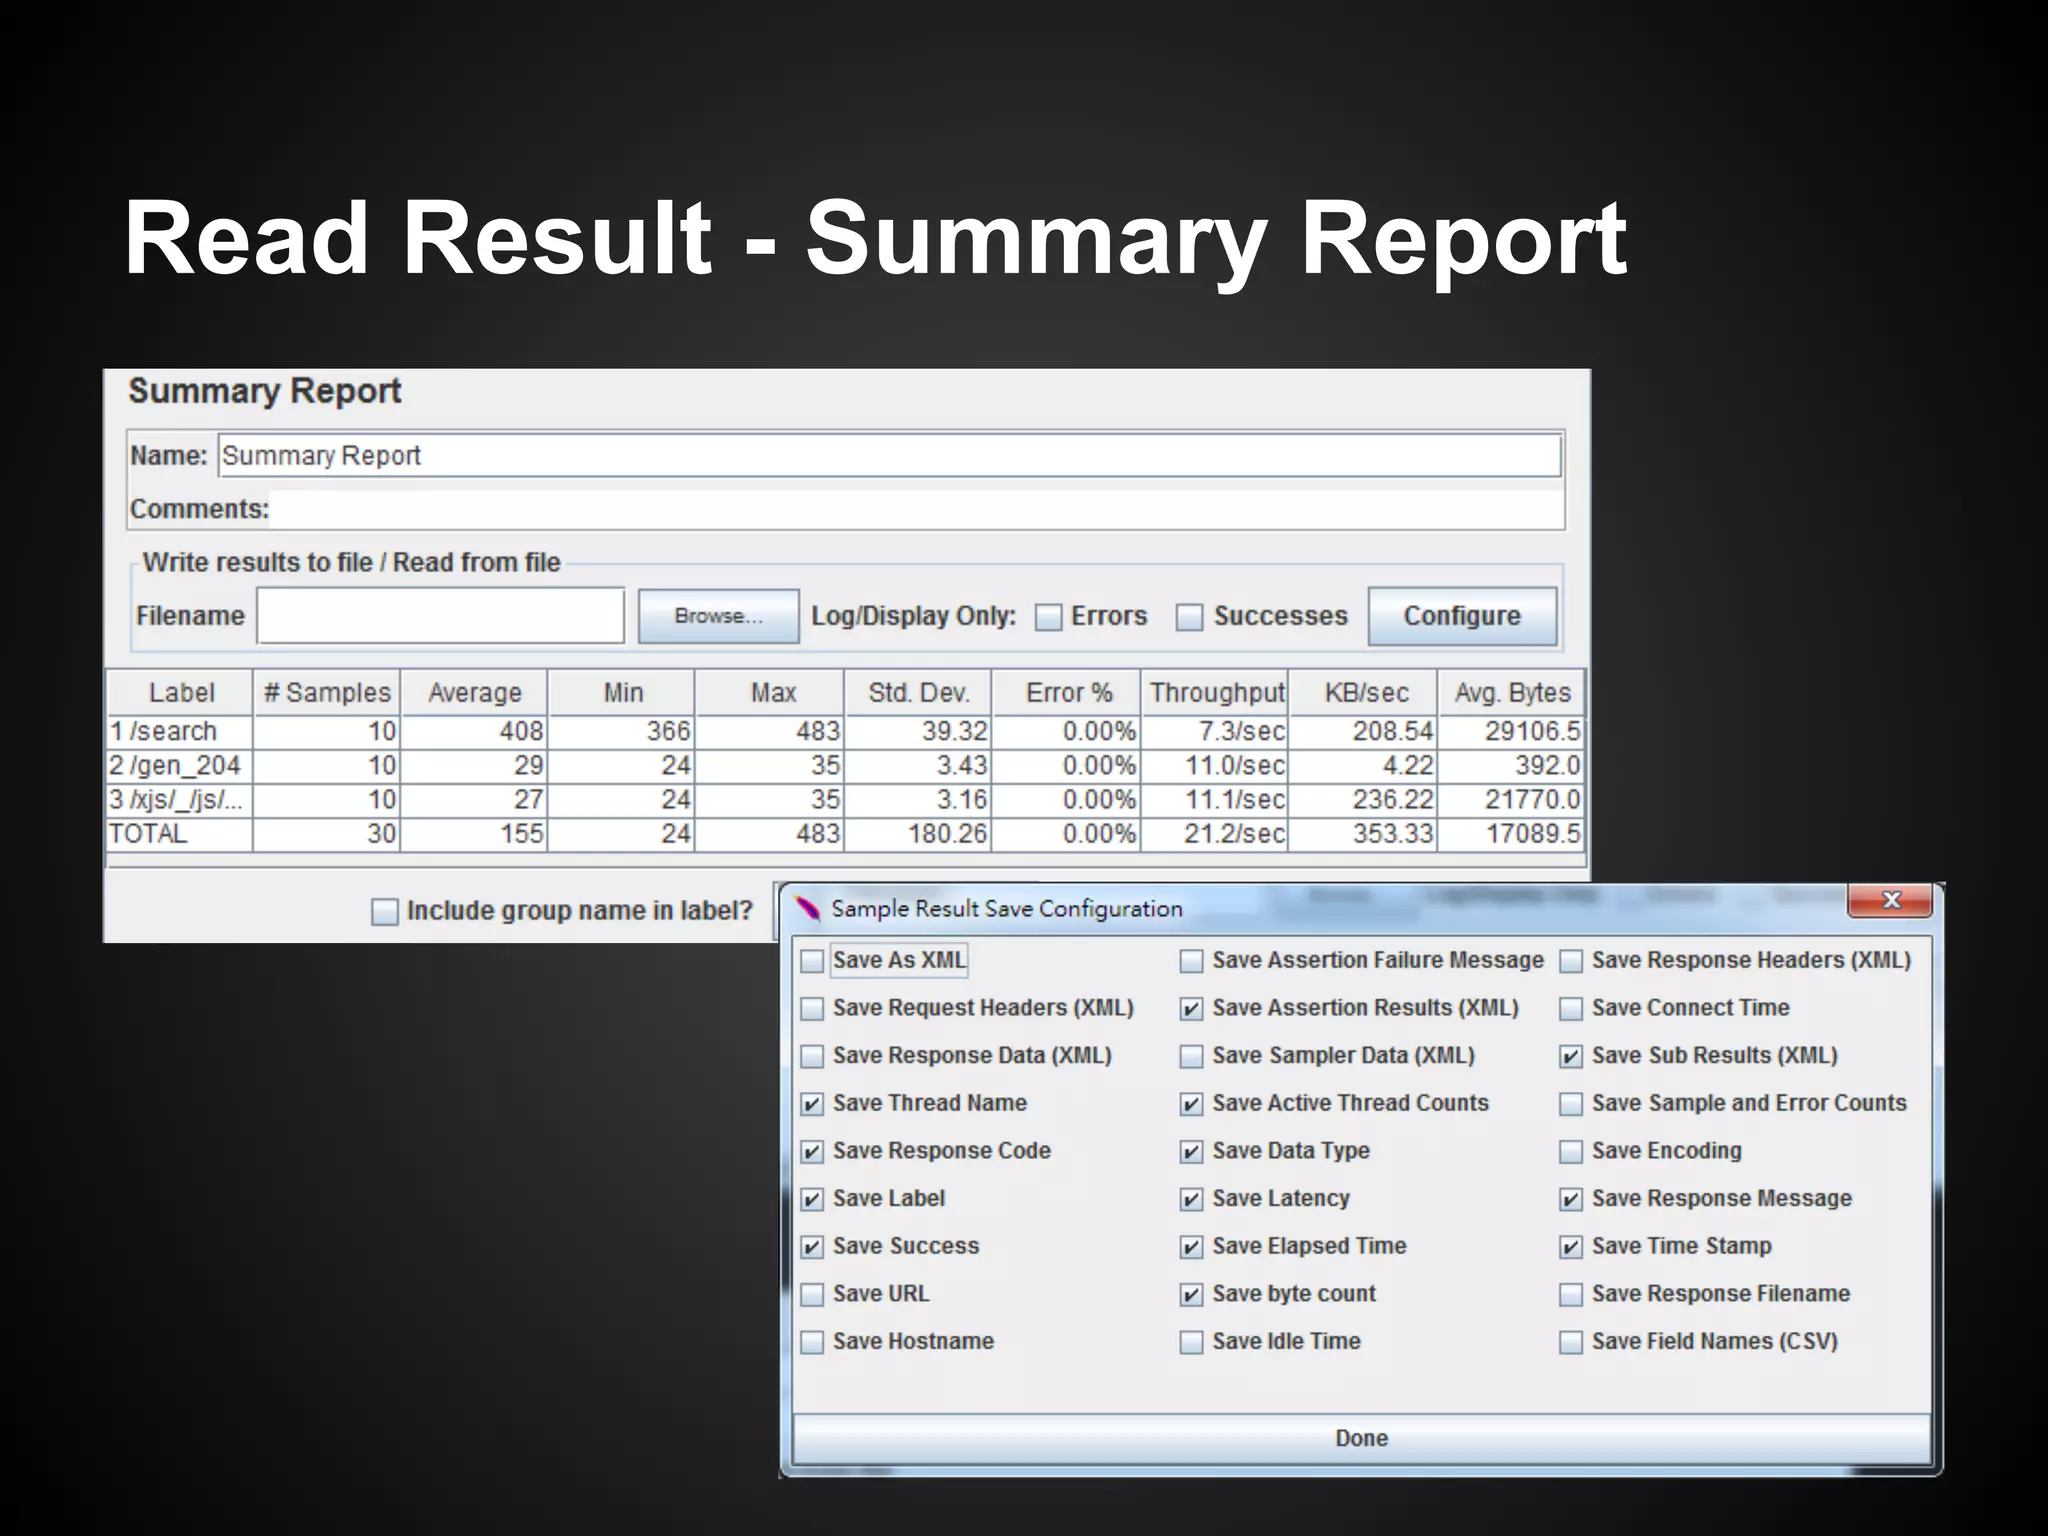Click the Average column header
The image size is (2048, 1536).
point(474,692)
